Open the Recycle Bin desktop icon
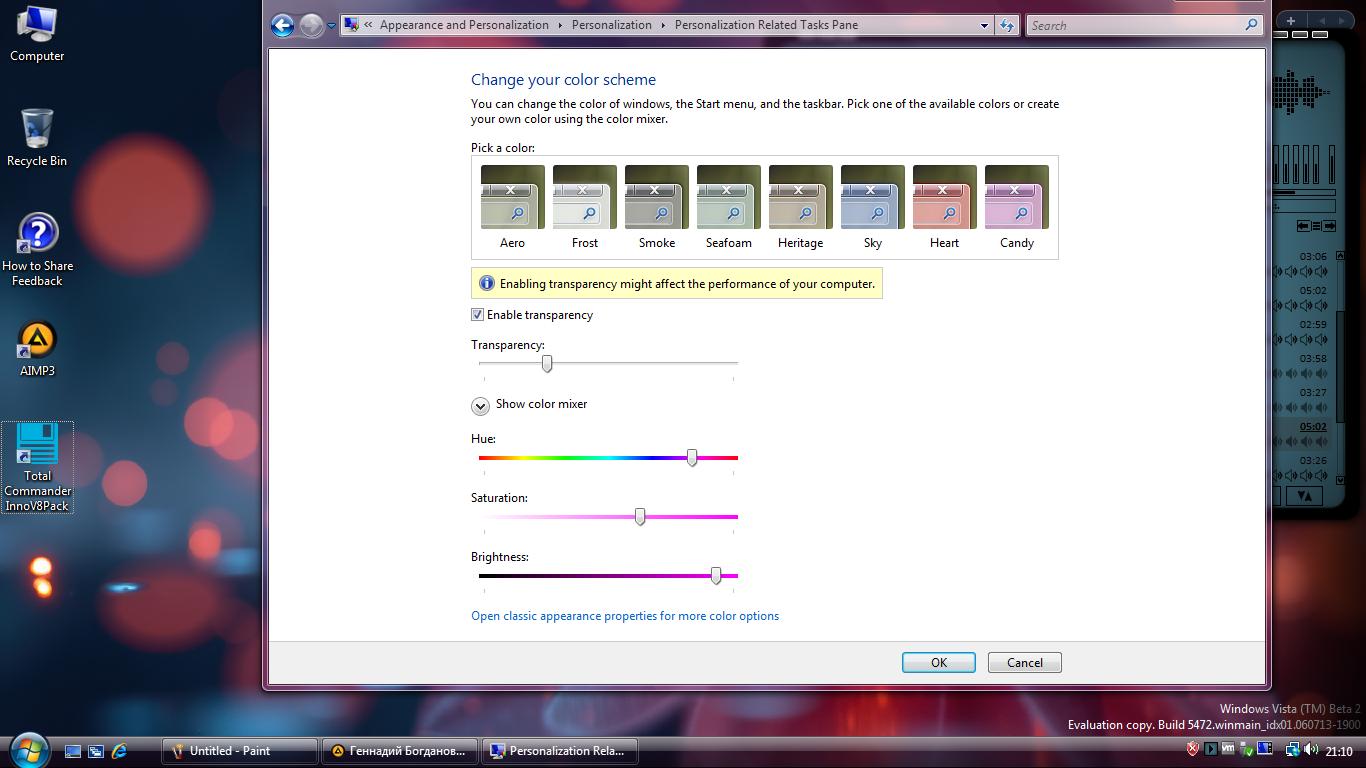Screen dimensions: 1366x768 click(37, 138)
